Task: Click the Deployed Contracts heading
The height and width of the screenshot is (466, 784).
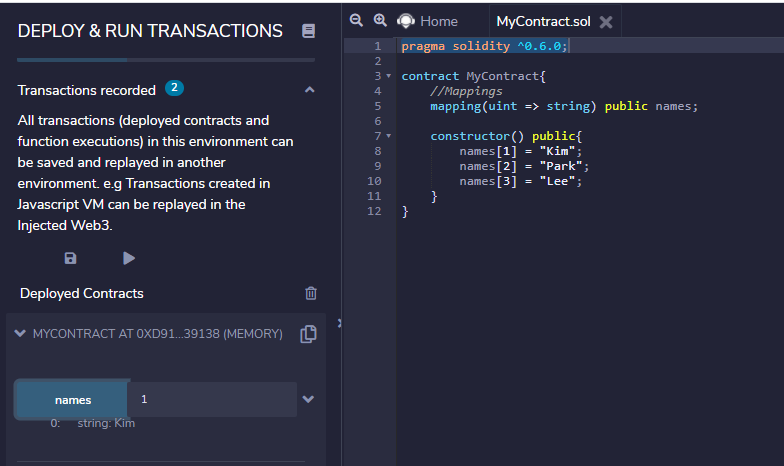Action: tap(82, 294)
